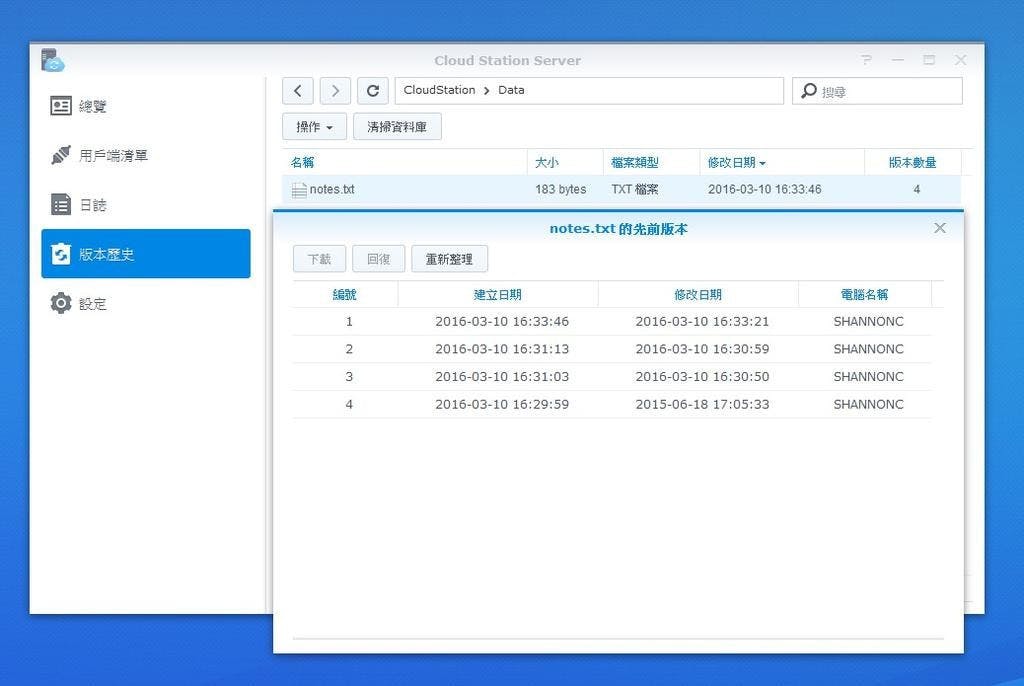Select the 版本歷史 version history section
Screen dimensions: 1024x686
146,253
